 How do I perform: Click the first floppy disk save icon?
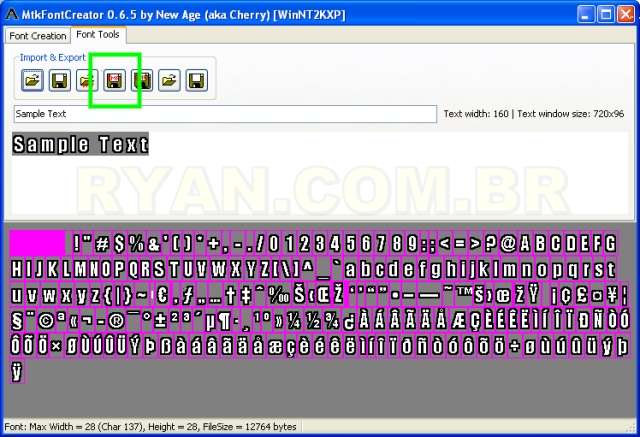pos(59,80)
